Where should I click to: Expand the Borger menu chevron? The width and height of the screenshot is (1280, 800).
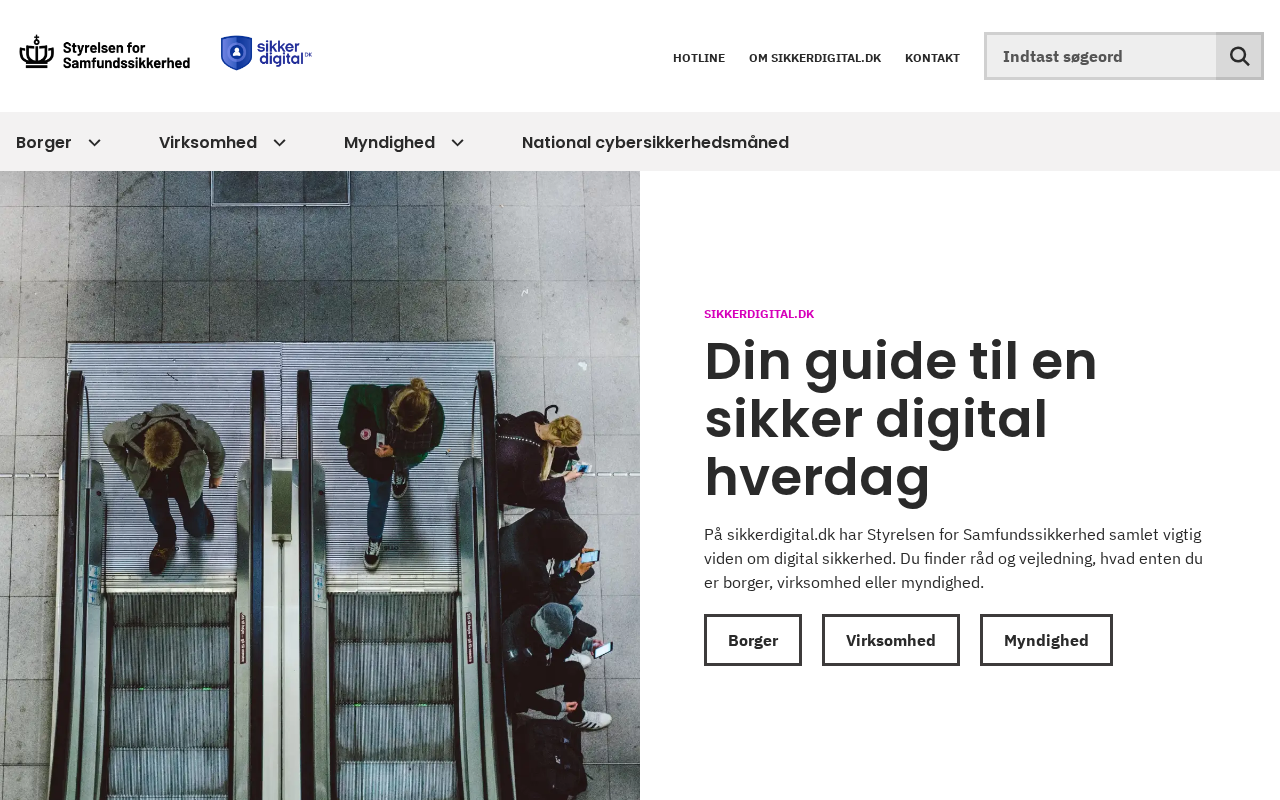(x=94, y=142)
